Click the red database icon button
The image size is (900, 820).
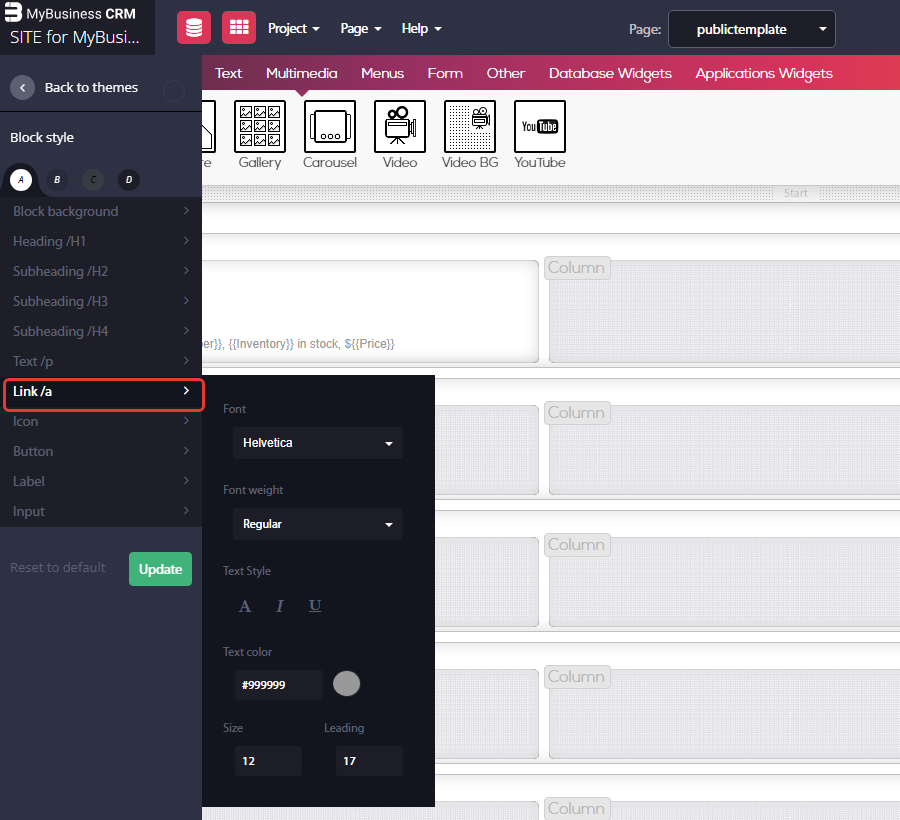pos(194,28)
